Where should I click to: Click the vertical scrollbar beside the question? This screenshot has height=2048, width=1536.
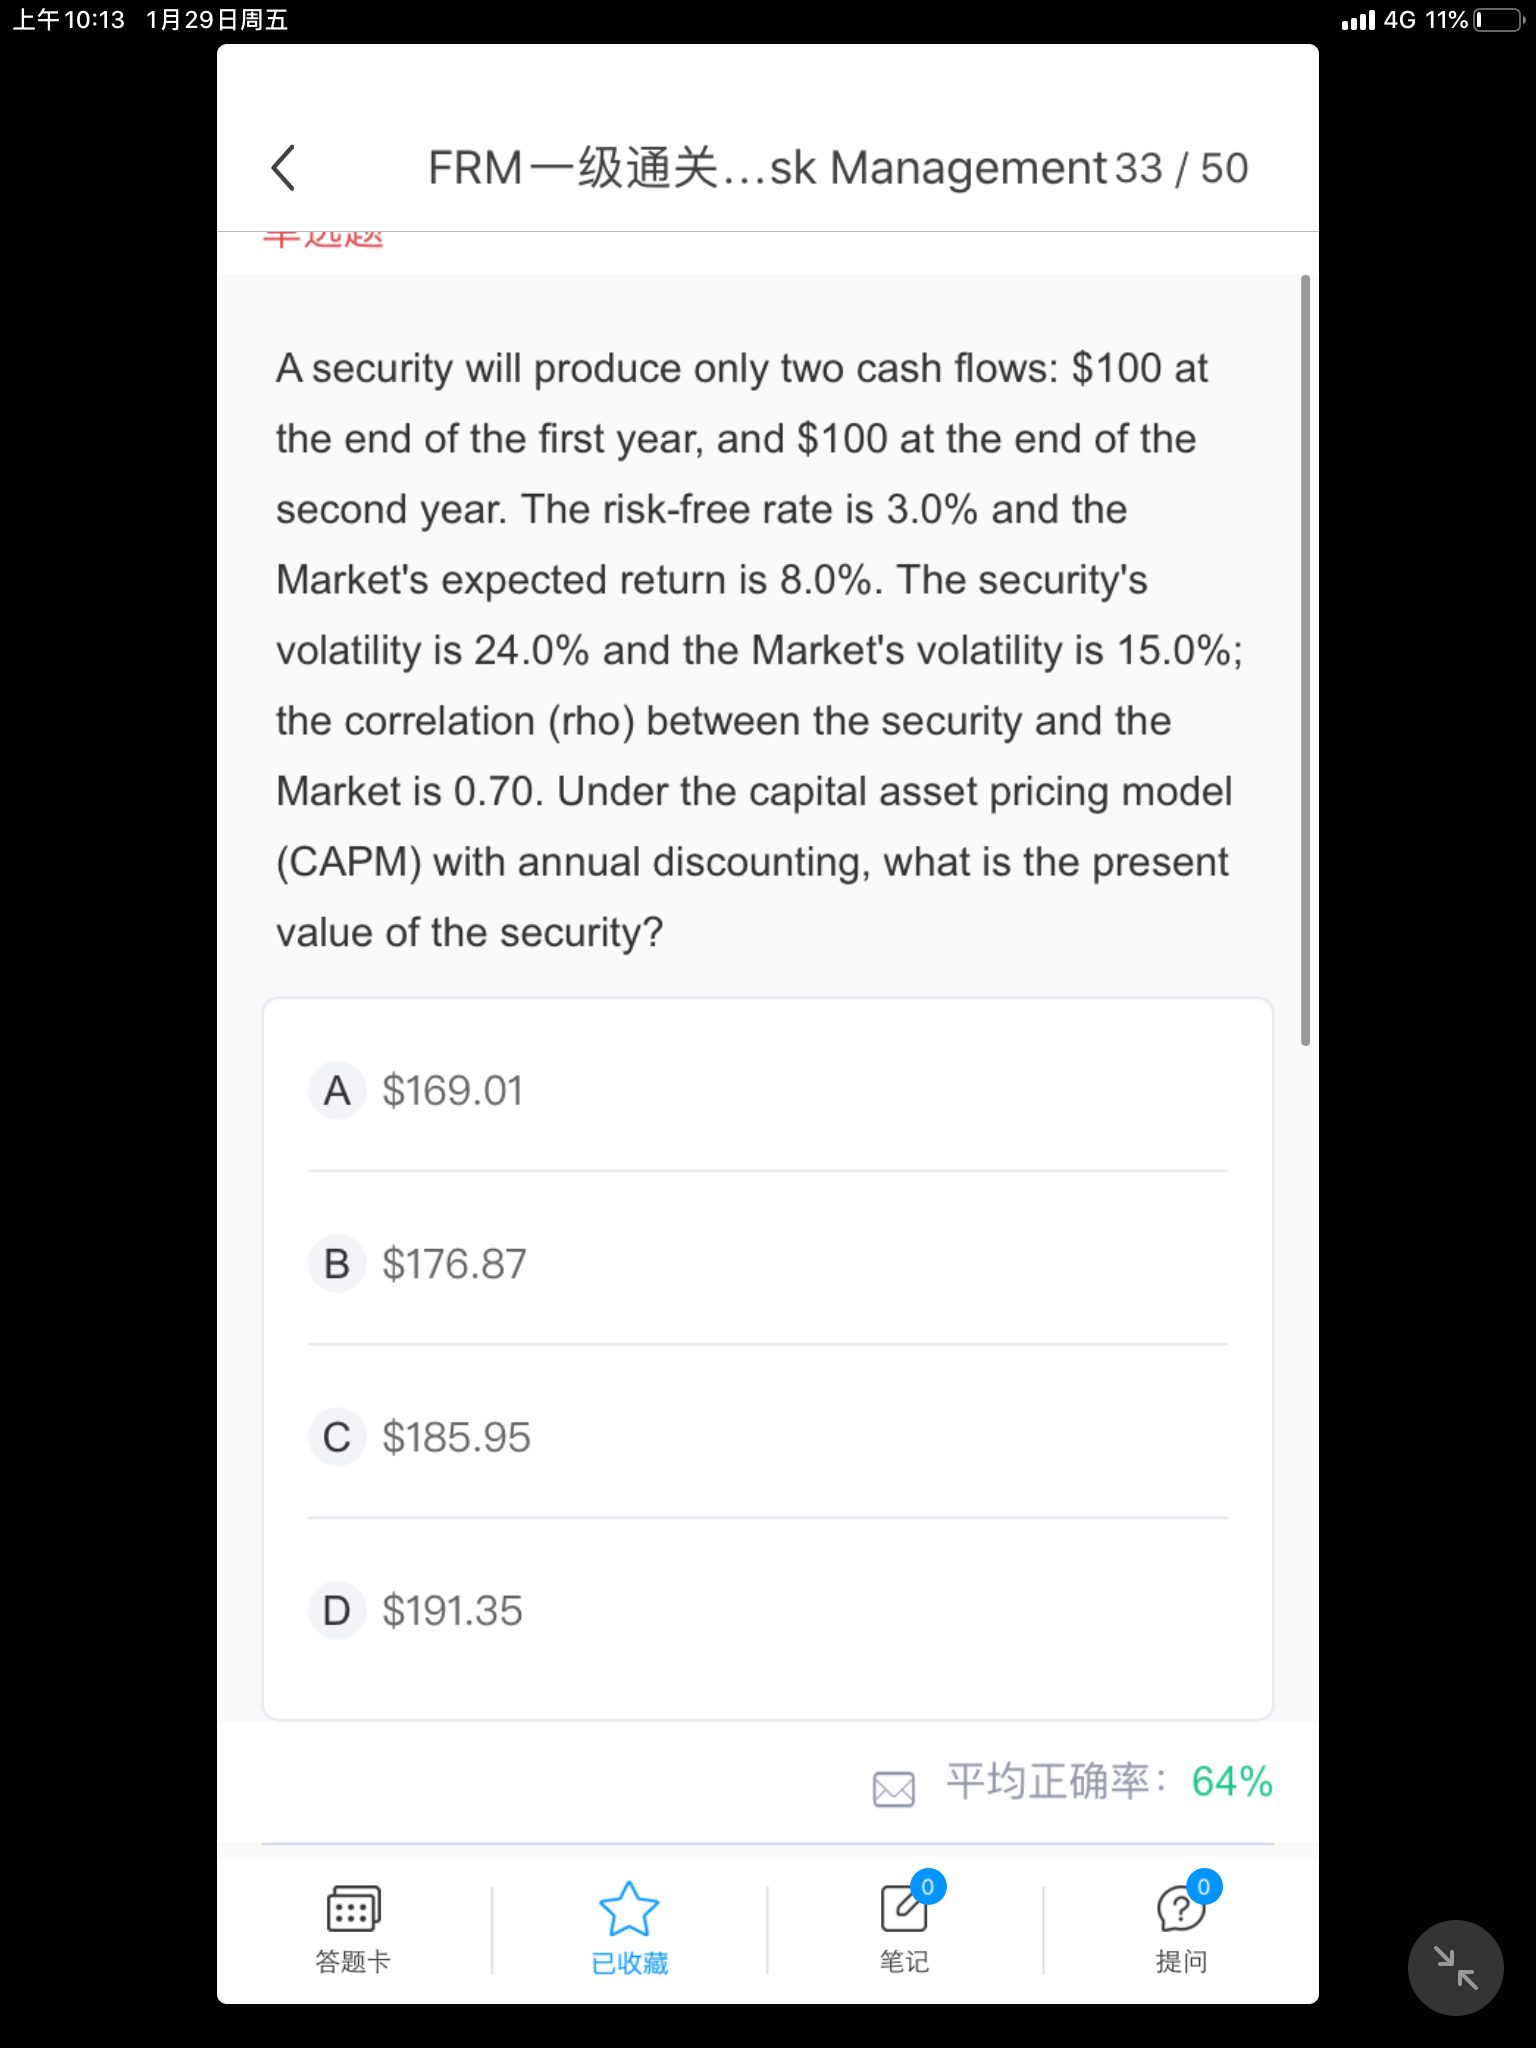(1305, 660)
